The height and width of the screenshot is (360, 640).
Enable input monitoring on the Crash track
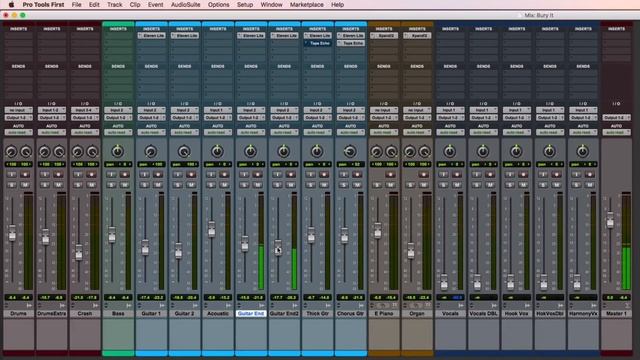[78, 175]
